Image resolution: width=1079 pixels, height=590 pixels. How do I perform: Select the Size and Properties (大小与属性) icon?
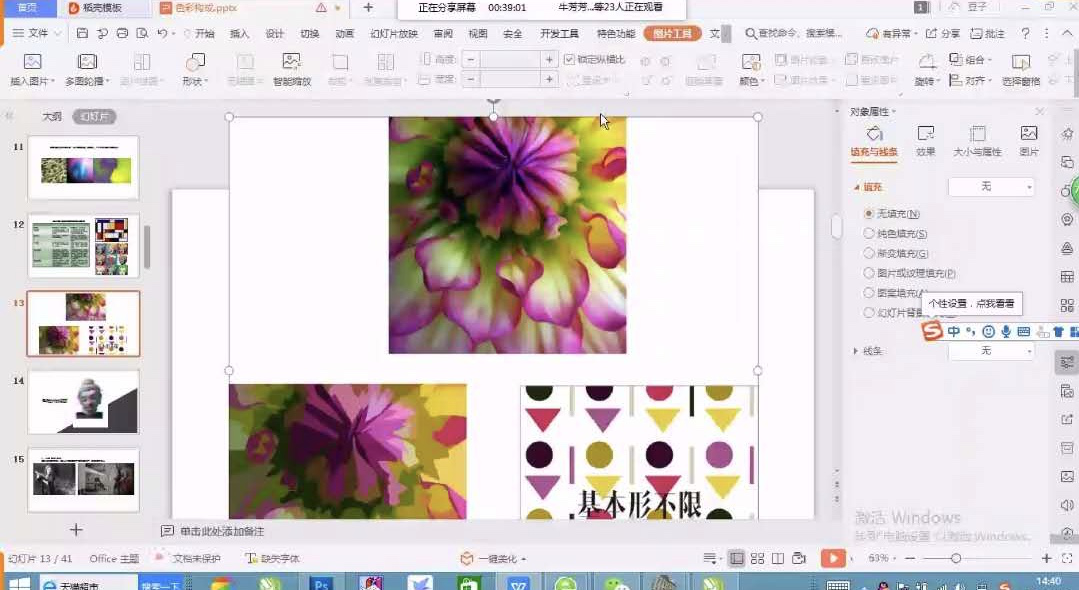point(977,134)
